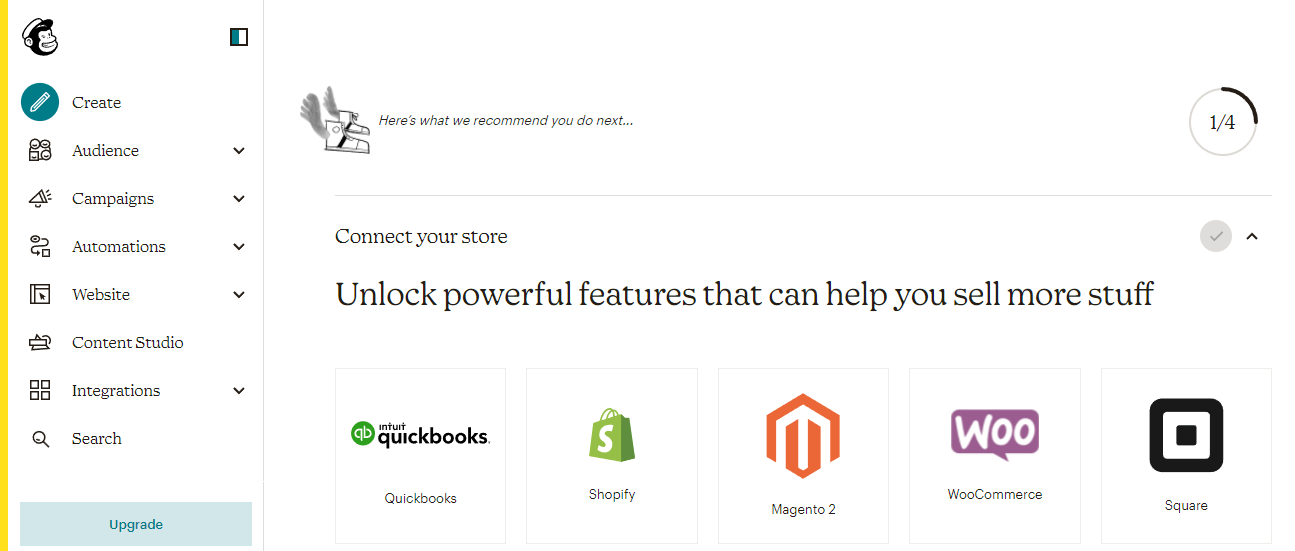Image resolution: width=1295 pixels, height=551 pixels.
Task: Click the Upgrade button
Action: [x=136, y=524]
